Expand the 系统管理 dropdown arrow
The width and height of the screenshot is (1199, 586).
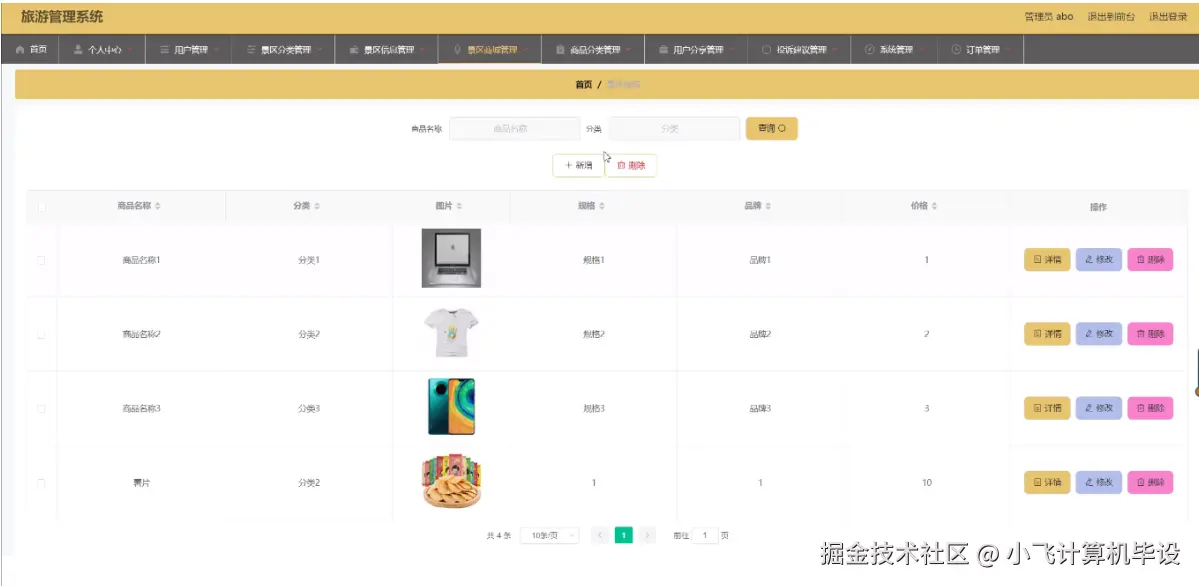(921, 50)
